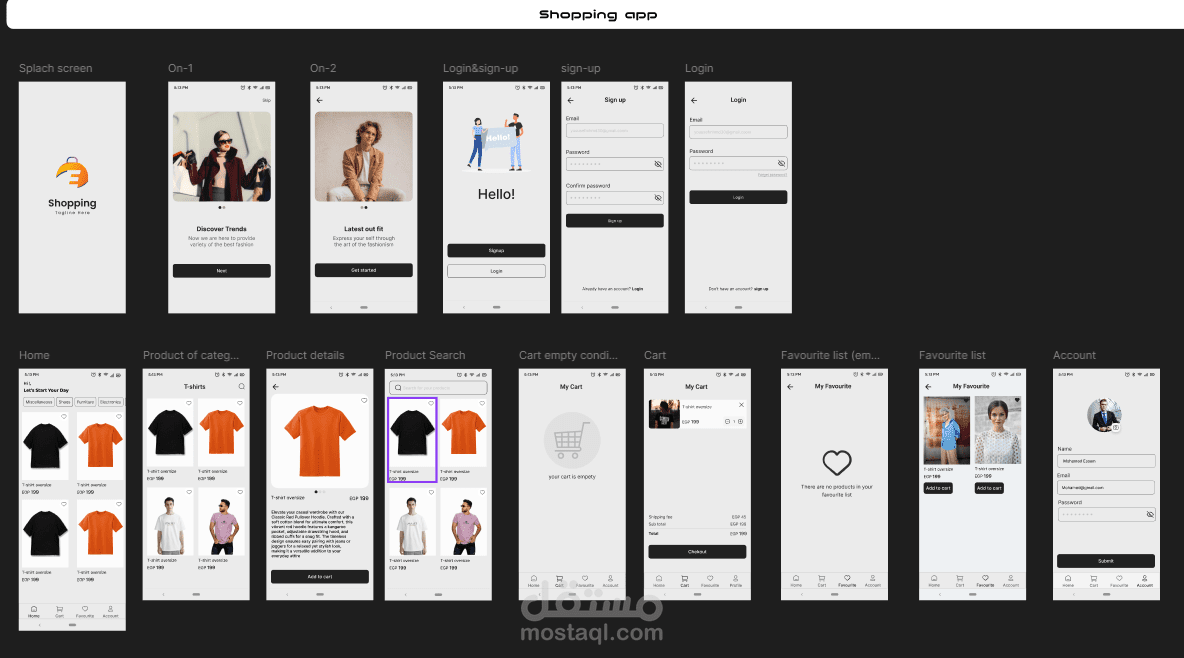Remove the cart item with the X icon
The width and height of the screenshot is (1184, 658).
(742, 405)
